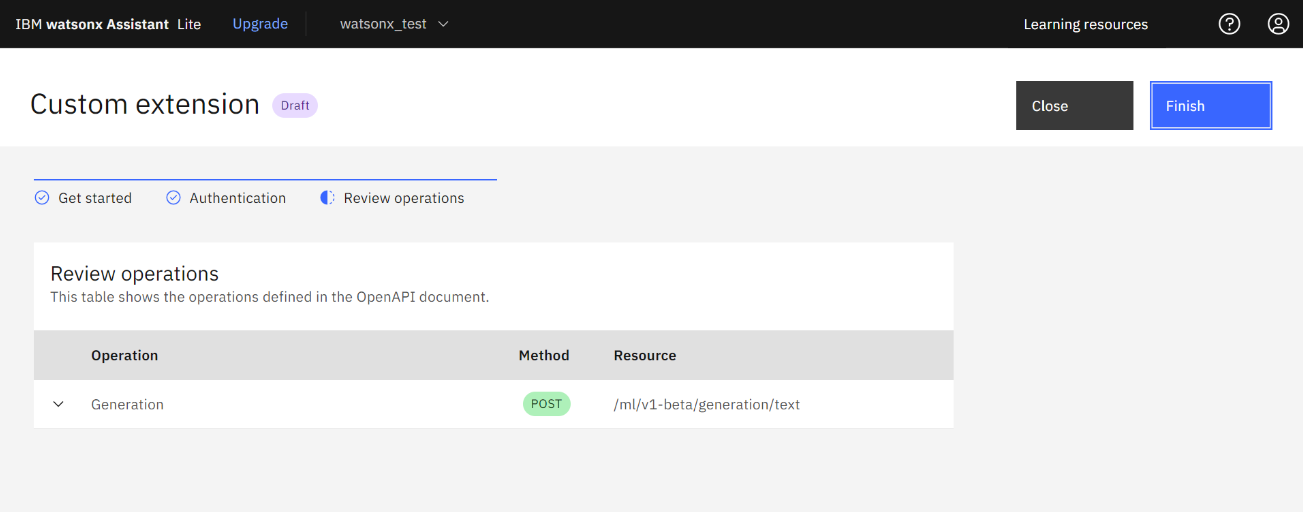This screenshot has width=1303, height=512.
Task: Click the Get started checkmark icon
Action: pyautogui.click(x=42, y=198)
